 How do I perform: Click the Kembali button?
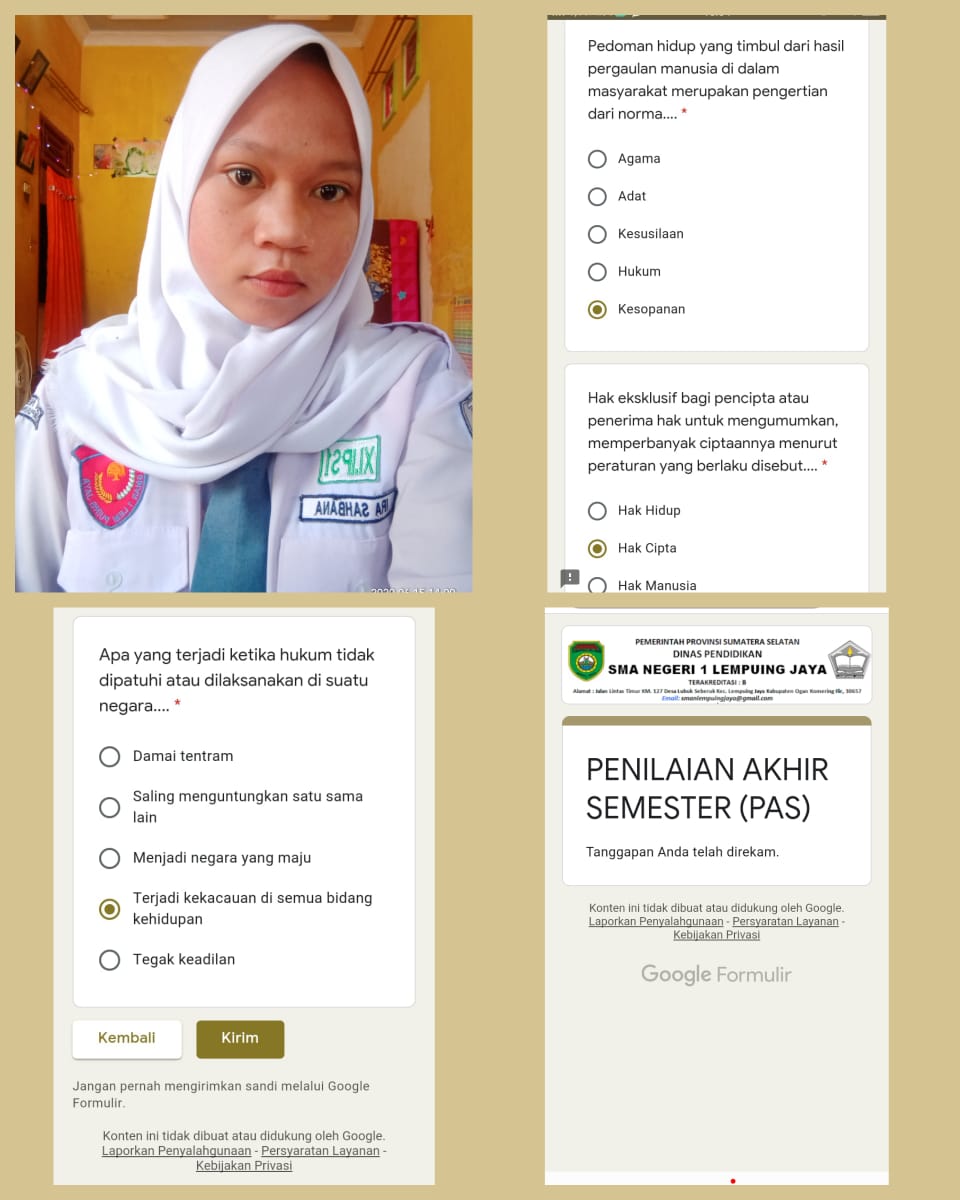(127, 1039)
